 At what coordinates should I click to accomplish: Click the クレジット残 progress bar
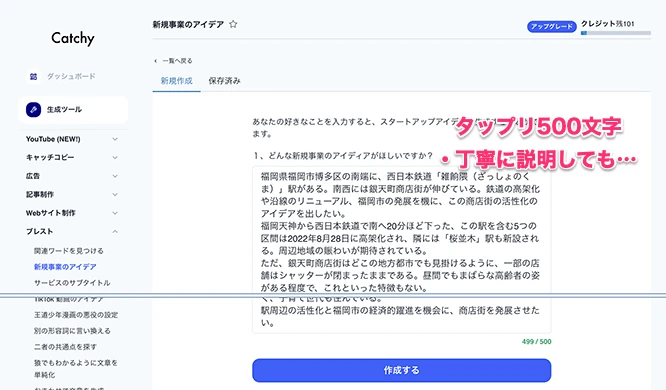click(616, 33)
